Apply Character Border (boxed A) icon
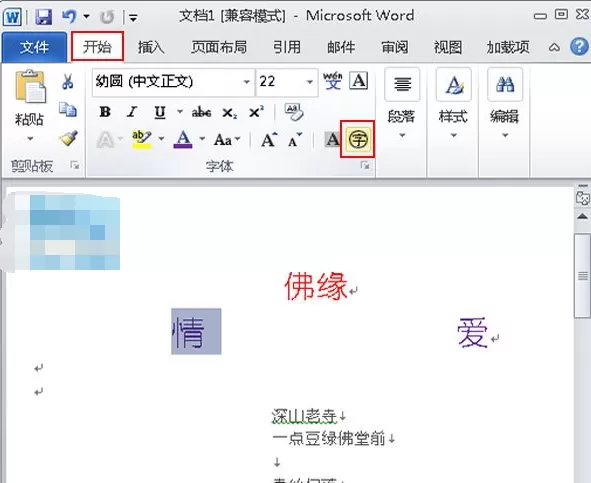Screen dimensions: 591x483 (x=358, y=80)
